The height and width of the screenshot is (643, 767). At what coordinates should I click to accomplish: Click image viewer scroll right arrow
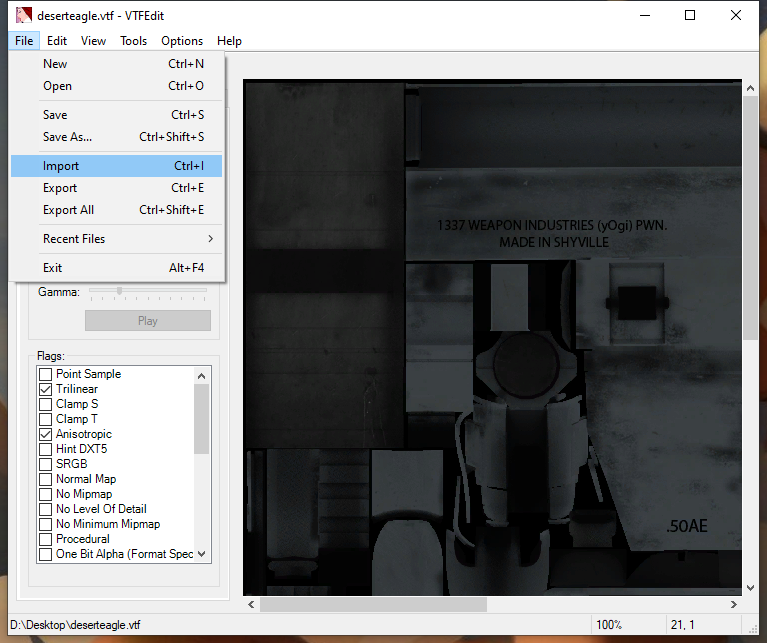pos(734,604)
